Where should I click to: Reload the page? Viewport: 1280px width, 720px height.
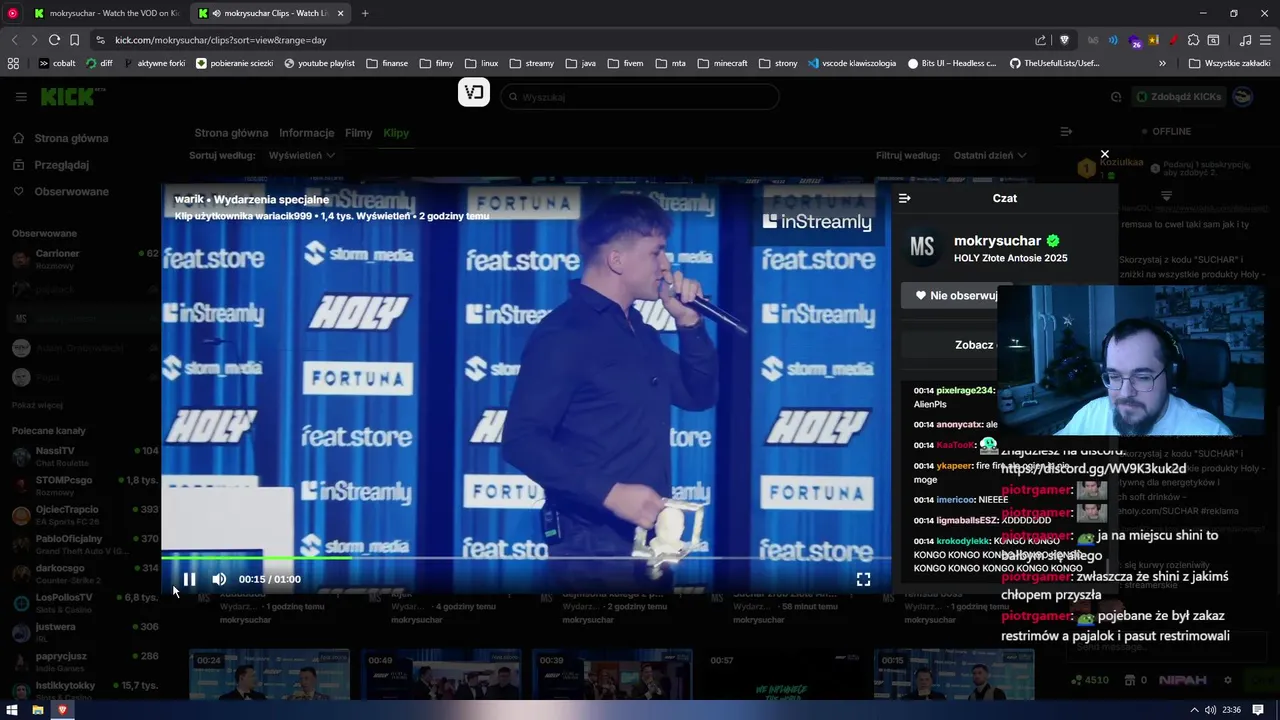[x=54, y=40]
